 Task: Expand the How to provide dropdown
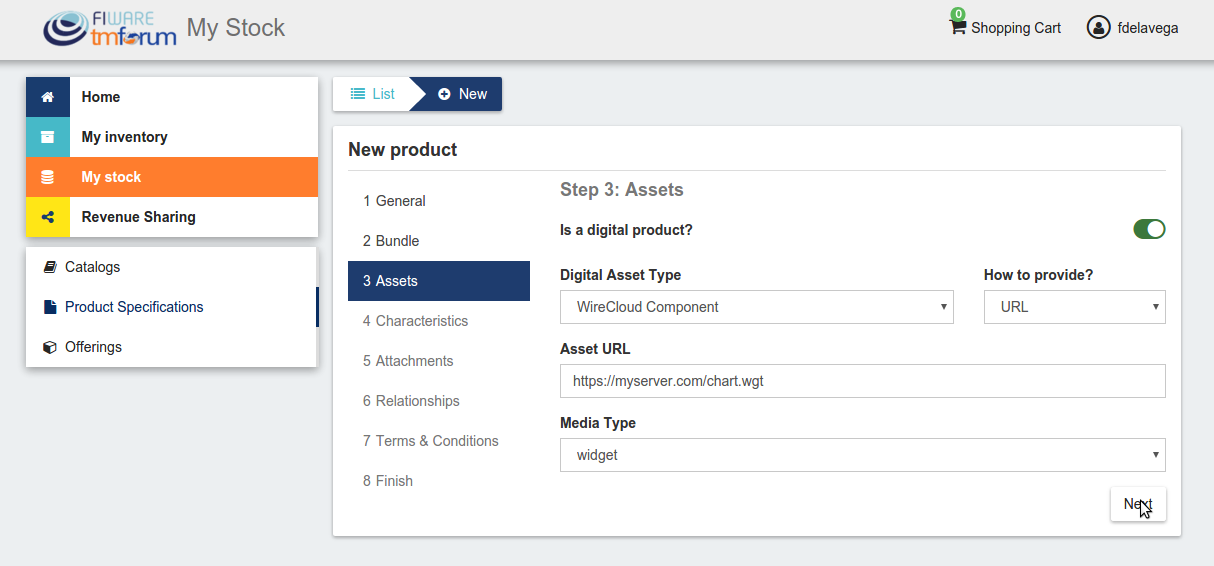pyautogui.click(x=1074, y=307)
